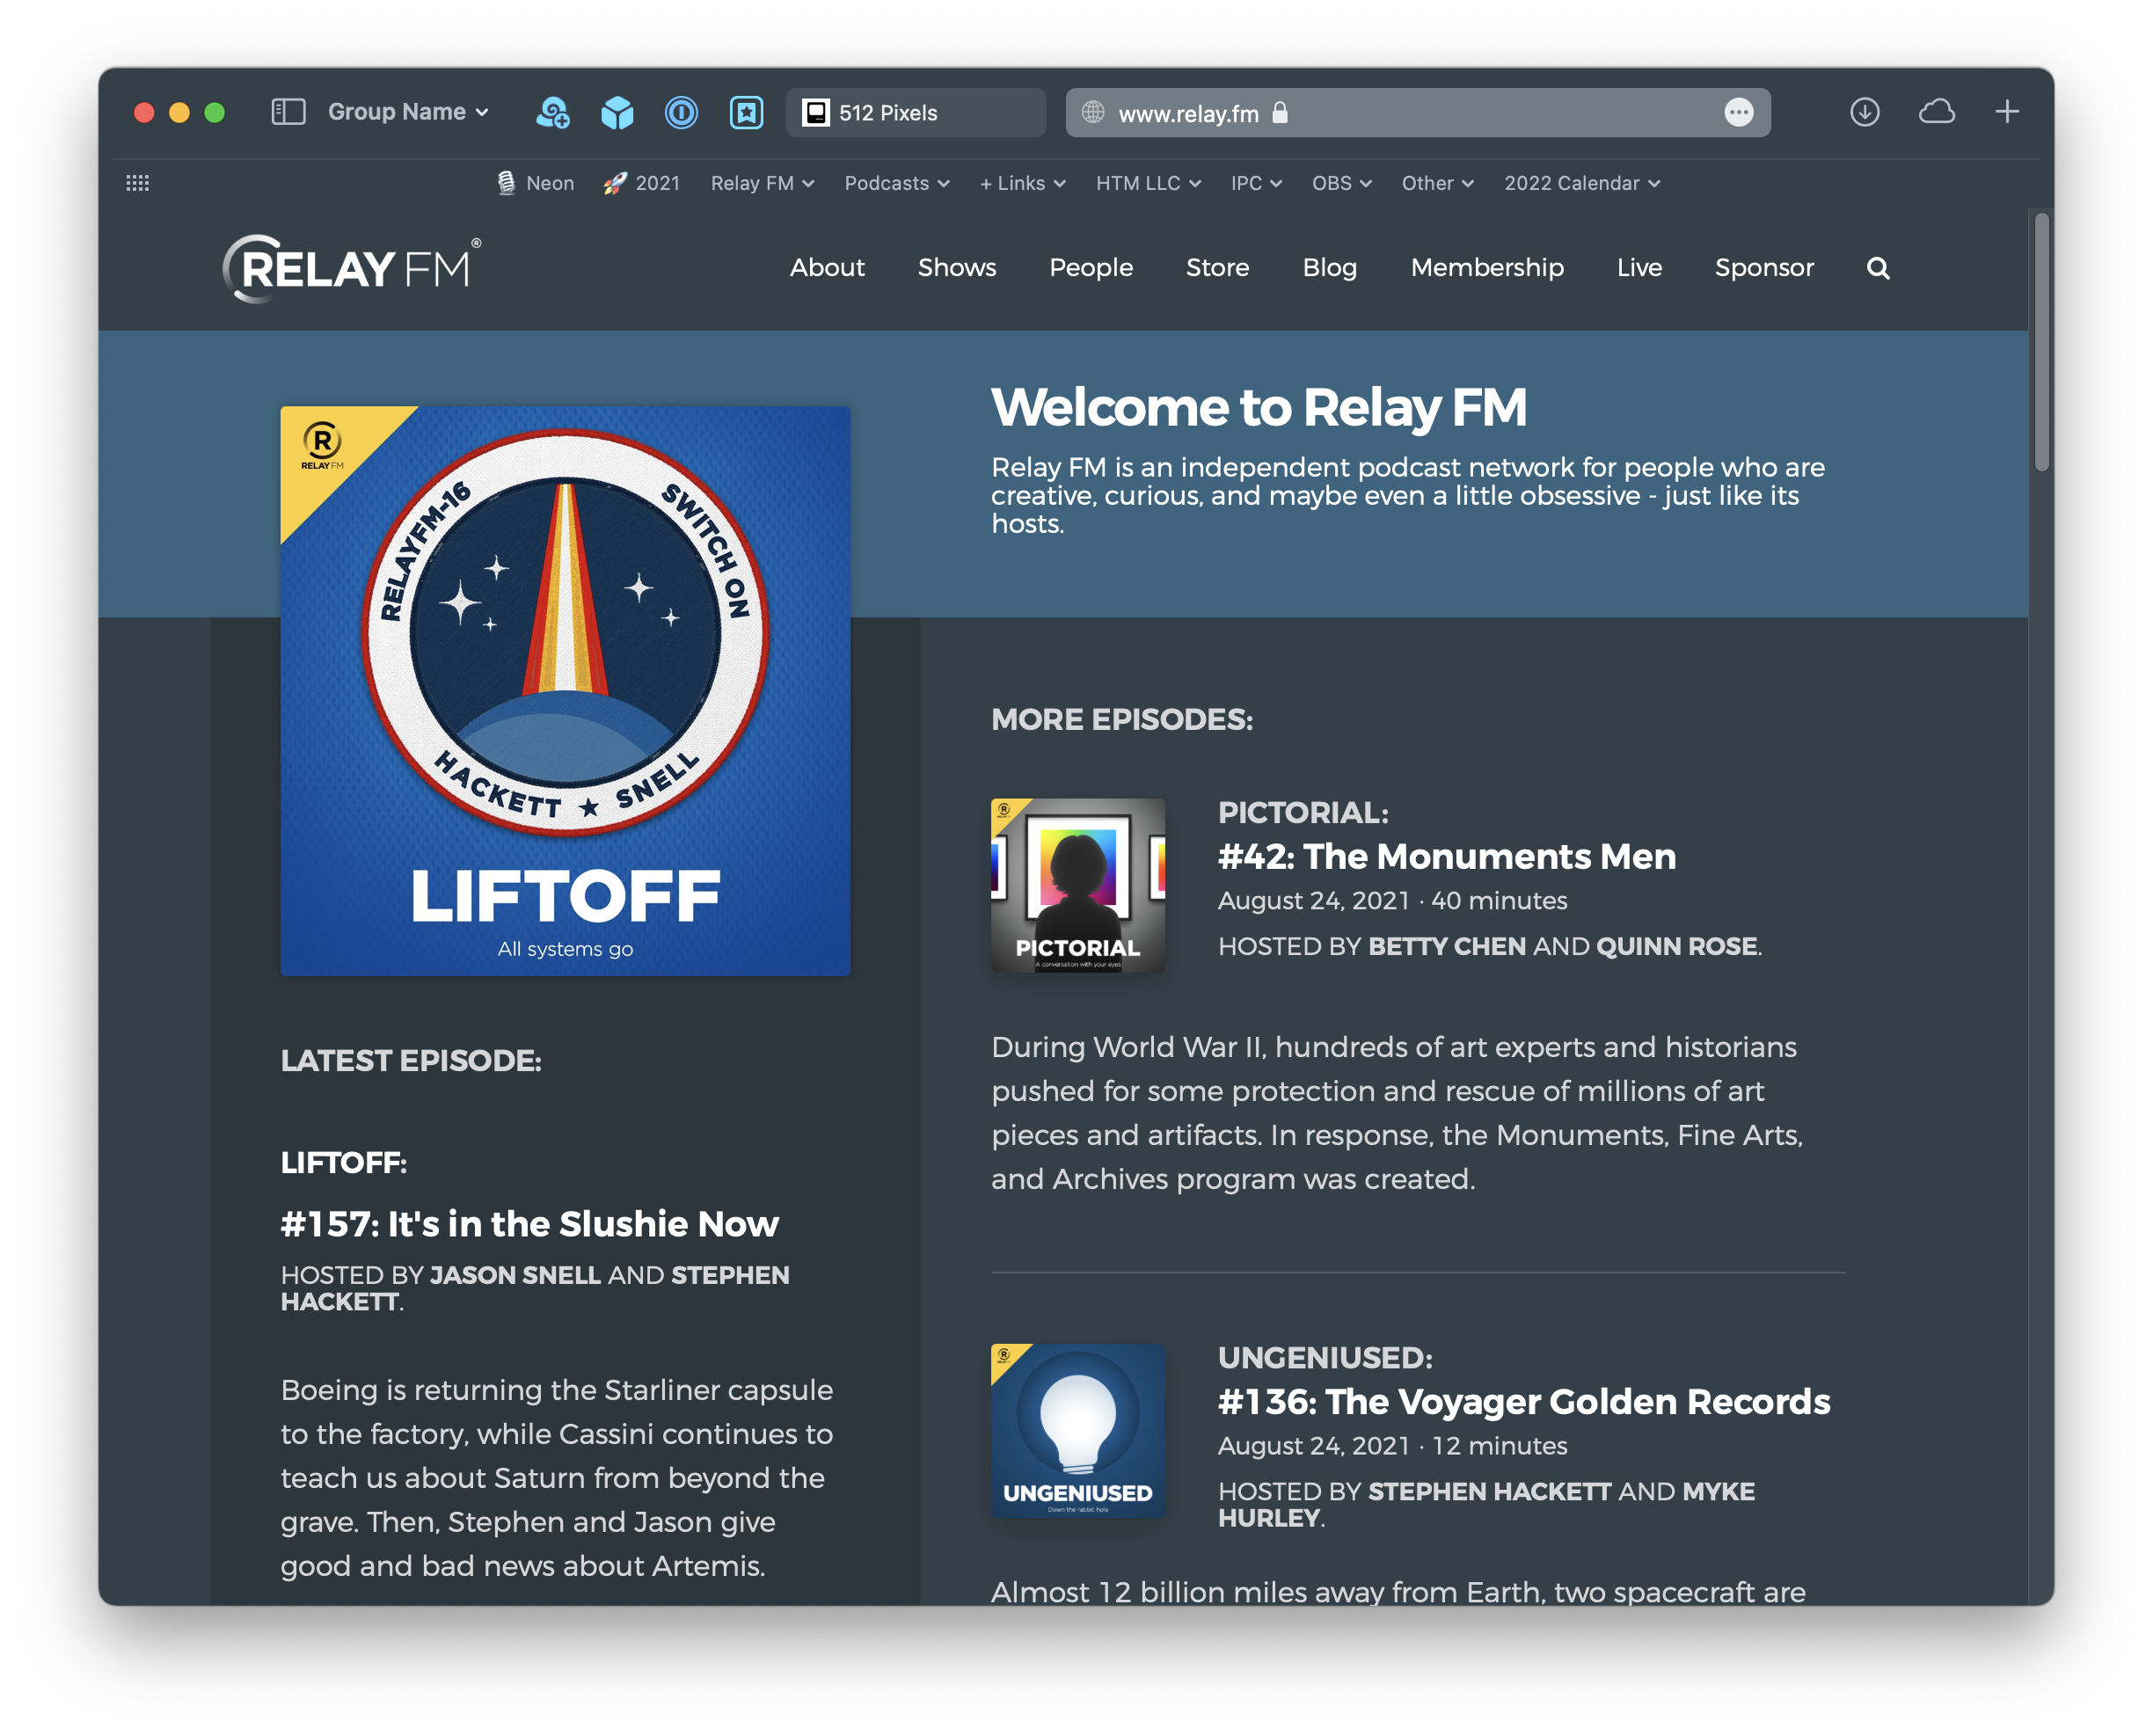Open the Liftoff show artwork
The image size is (2153, 1736).
pos(565,690)
